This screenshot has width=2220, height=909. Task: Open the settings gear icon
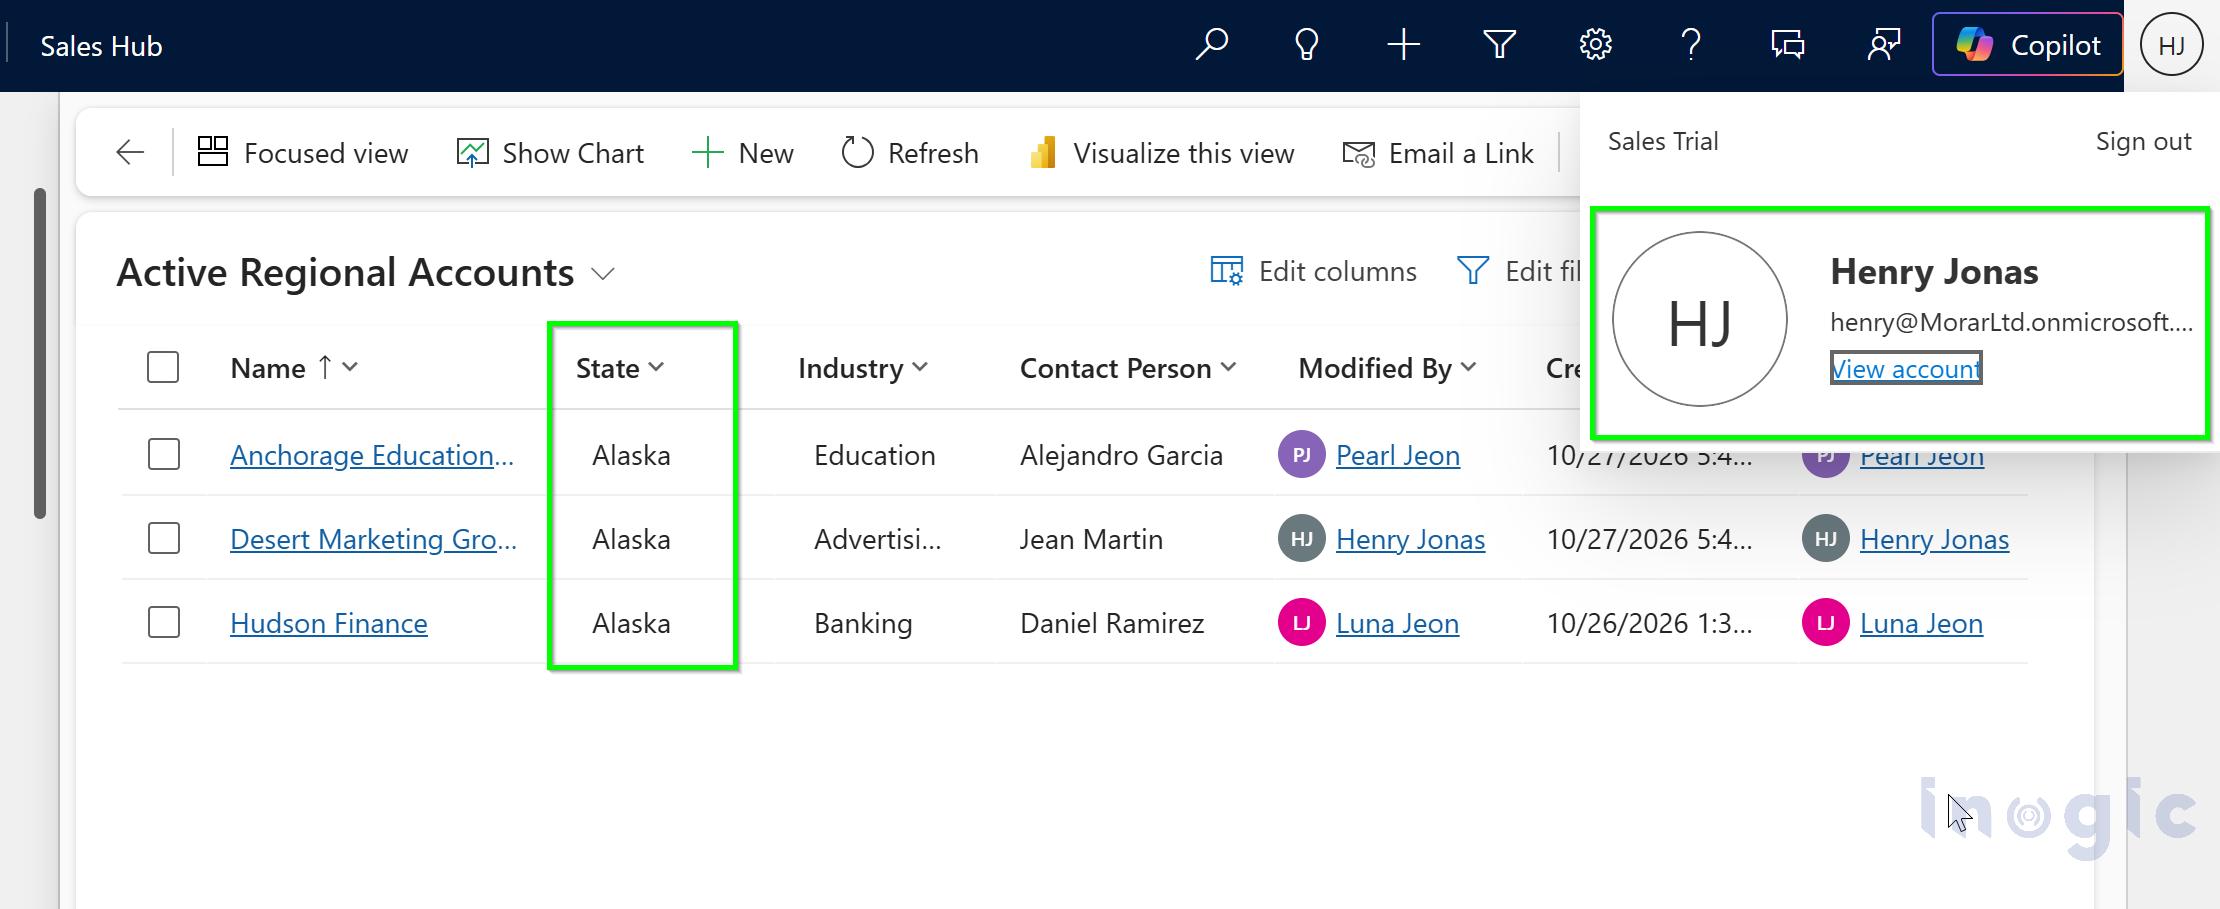click(x=1595, y=45)
